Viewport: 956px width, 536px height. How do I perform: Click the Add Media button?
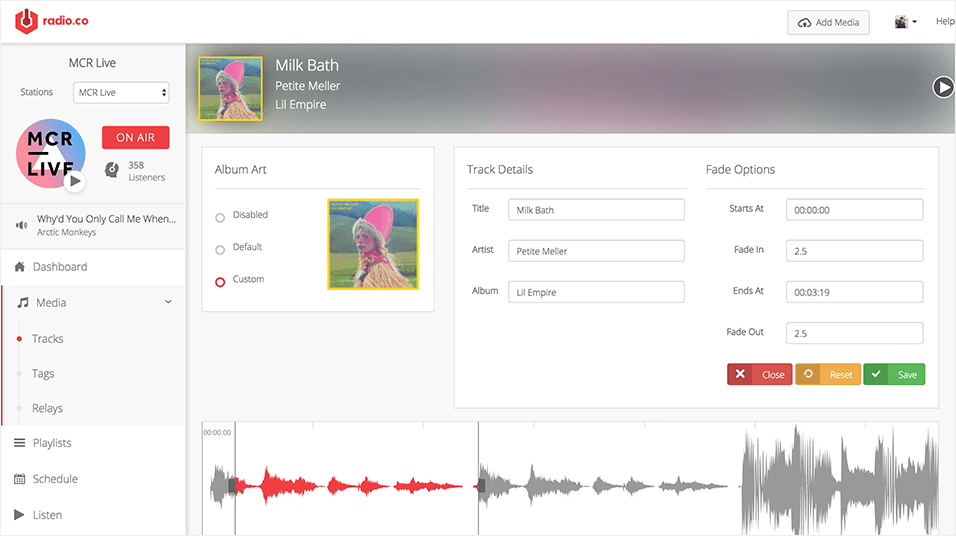[x=829, y=22]
